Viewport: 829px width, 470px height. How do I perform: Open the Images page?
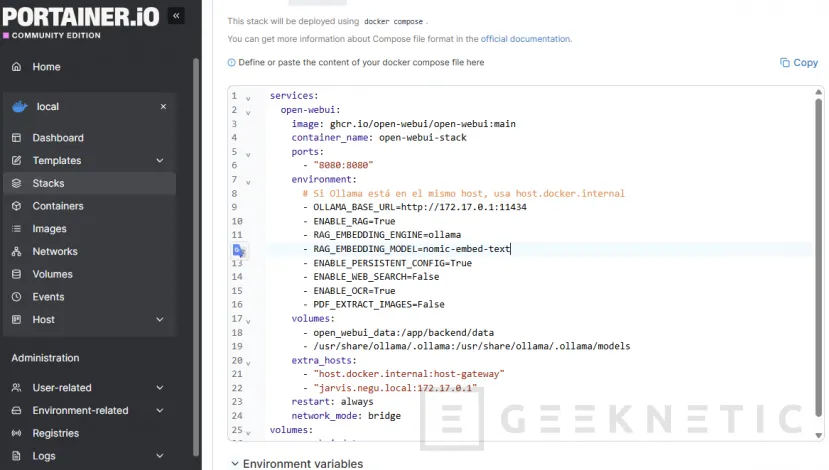coord(49,228)
